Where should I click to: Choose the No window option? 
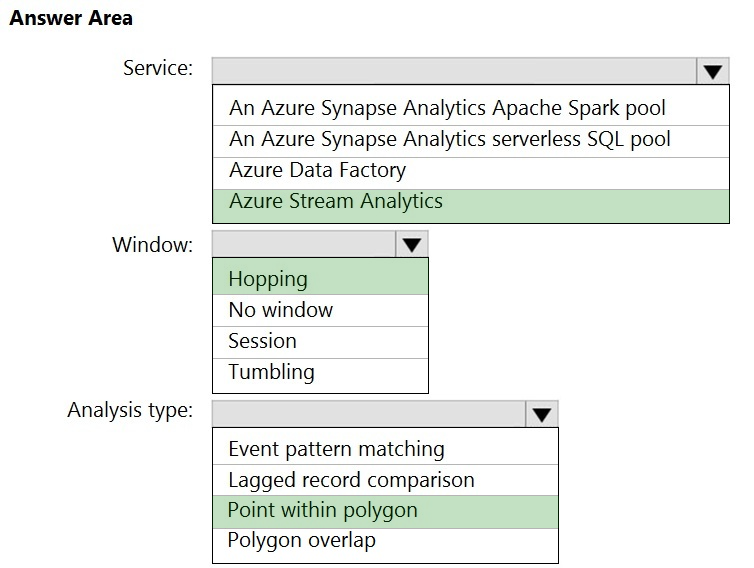(281, 310)
